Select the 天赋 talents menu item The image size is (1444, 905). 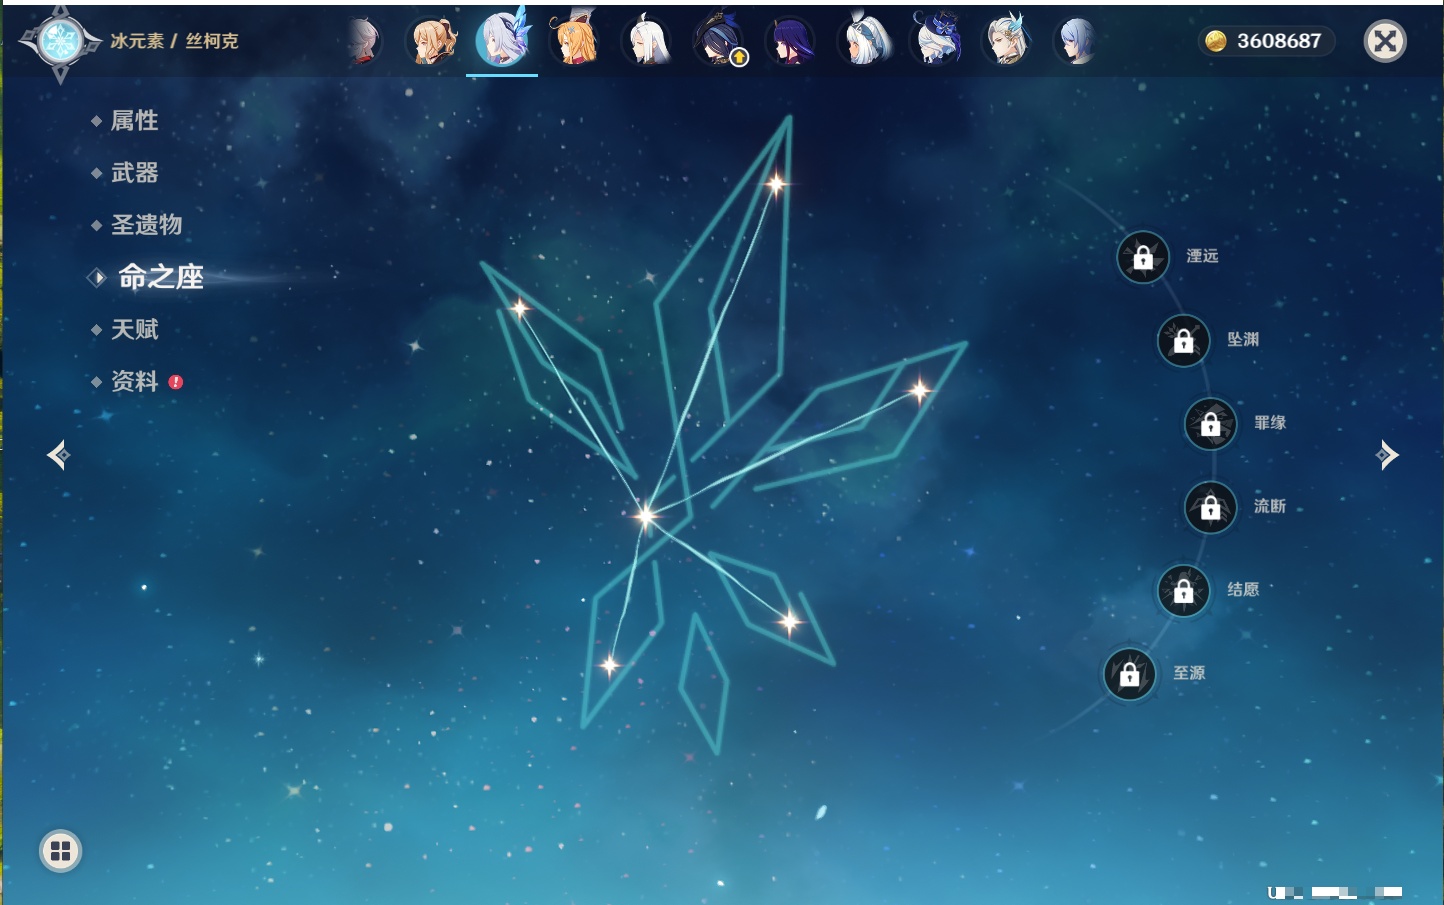(x=134, y=329)
